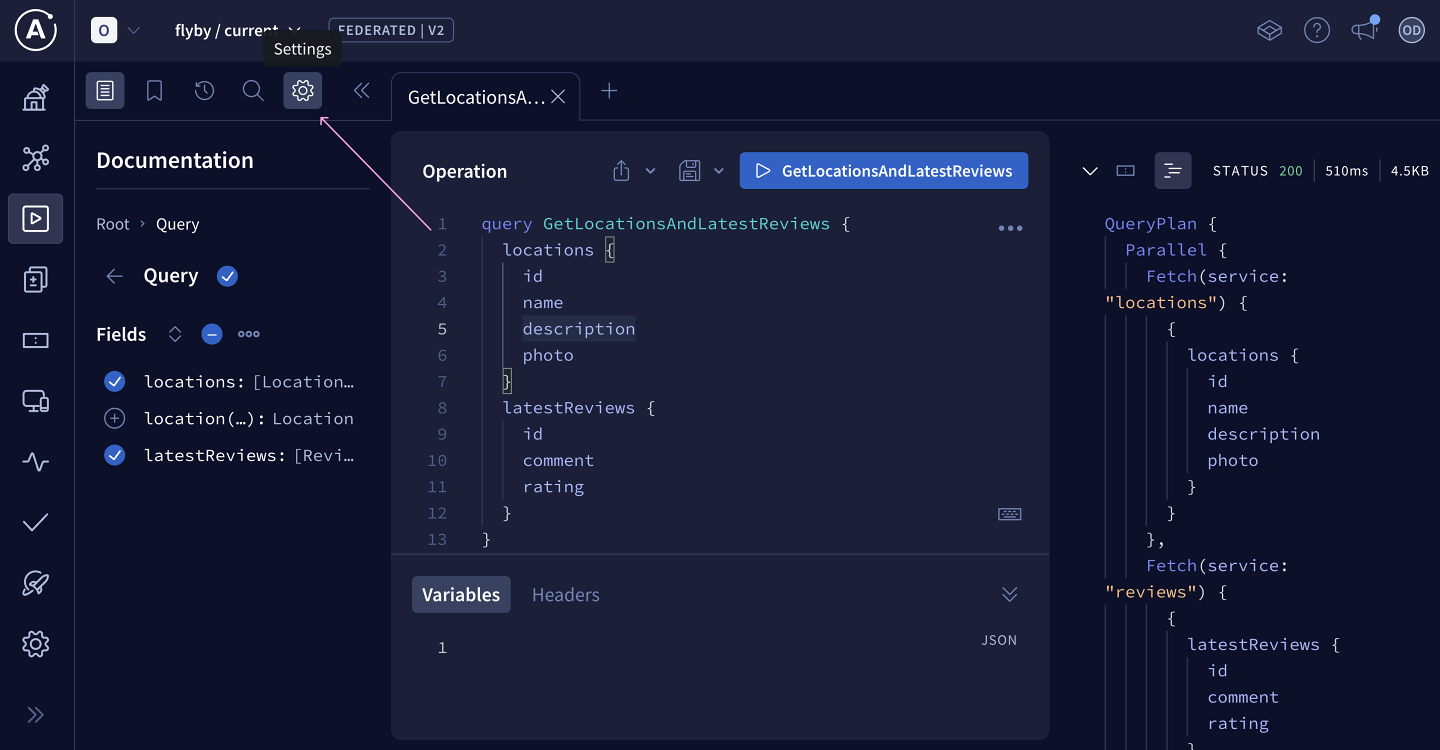The height and width of the screenshot is (750, 1440).
Task: Collapse the Documentation panel with double chevron
Action: point(362,91)
